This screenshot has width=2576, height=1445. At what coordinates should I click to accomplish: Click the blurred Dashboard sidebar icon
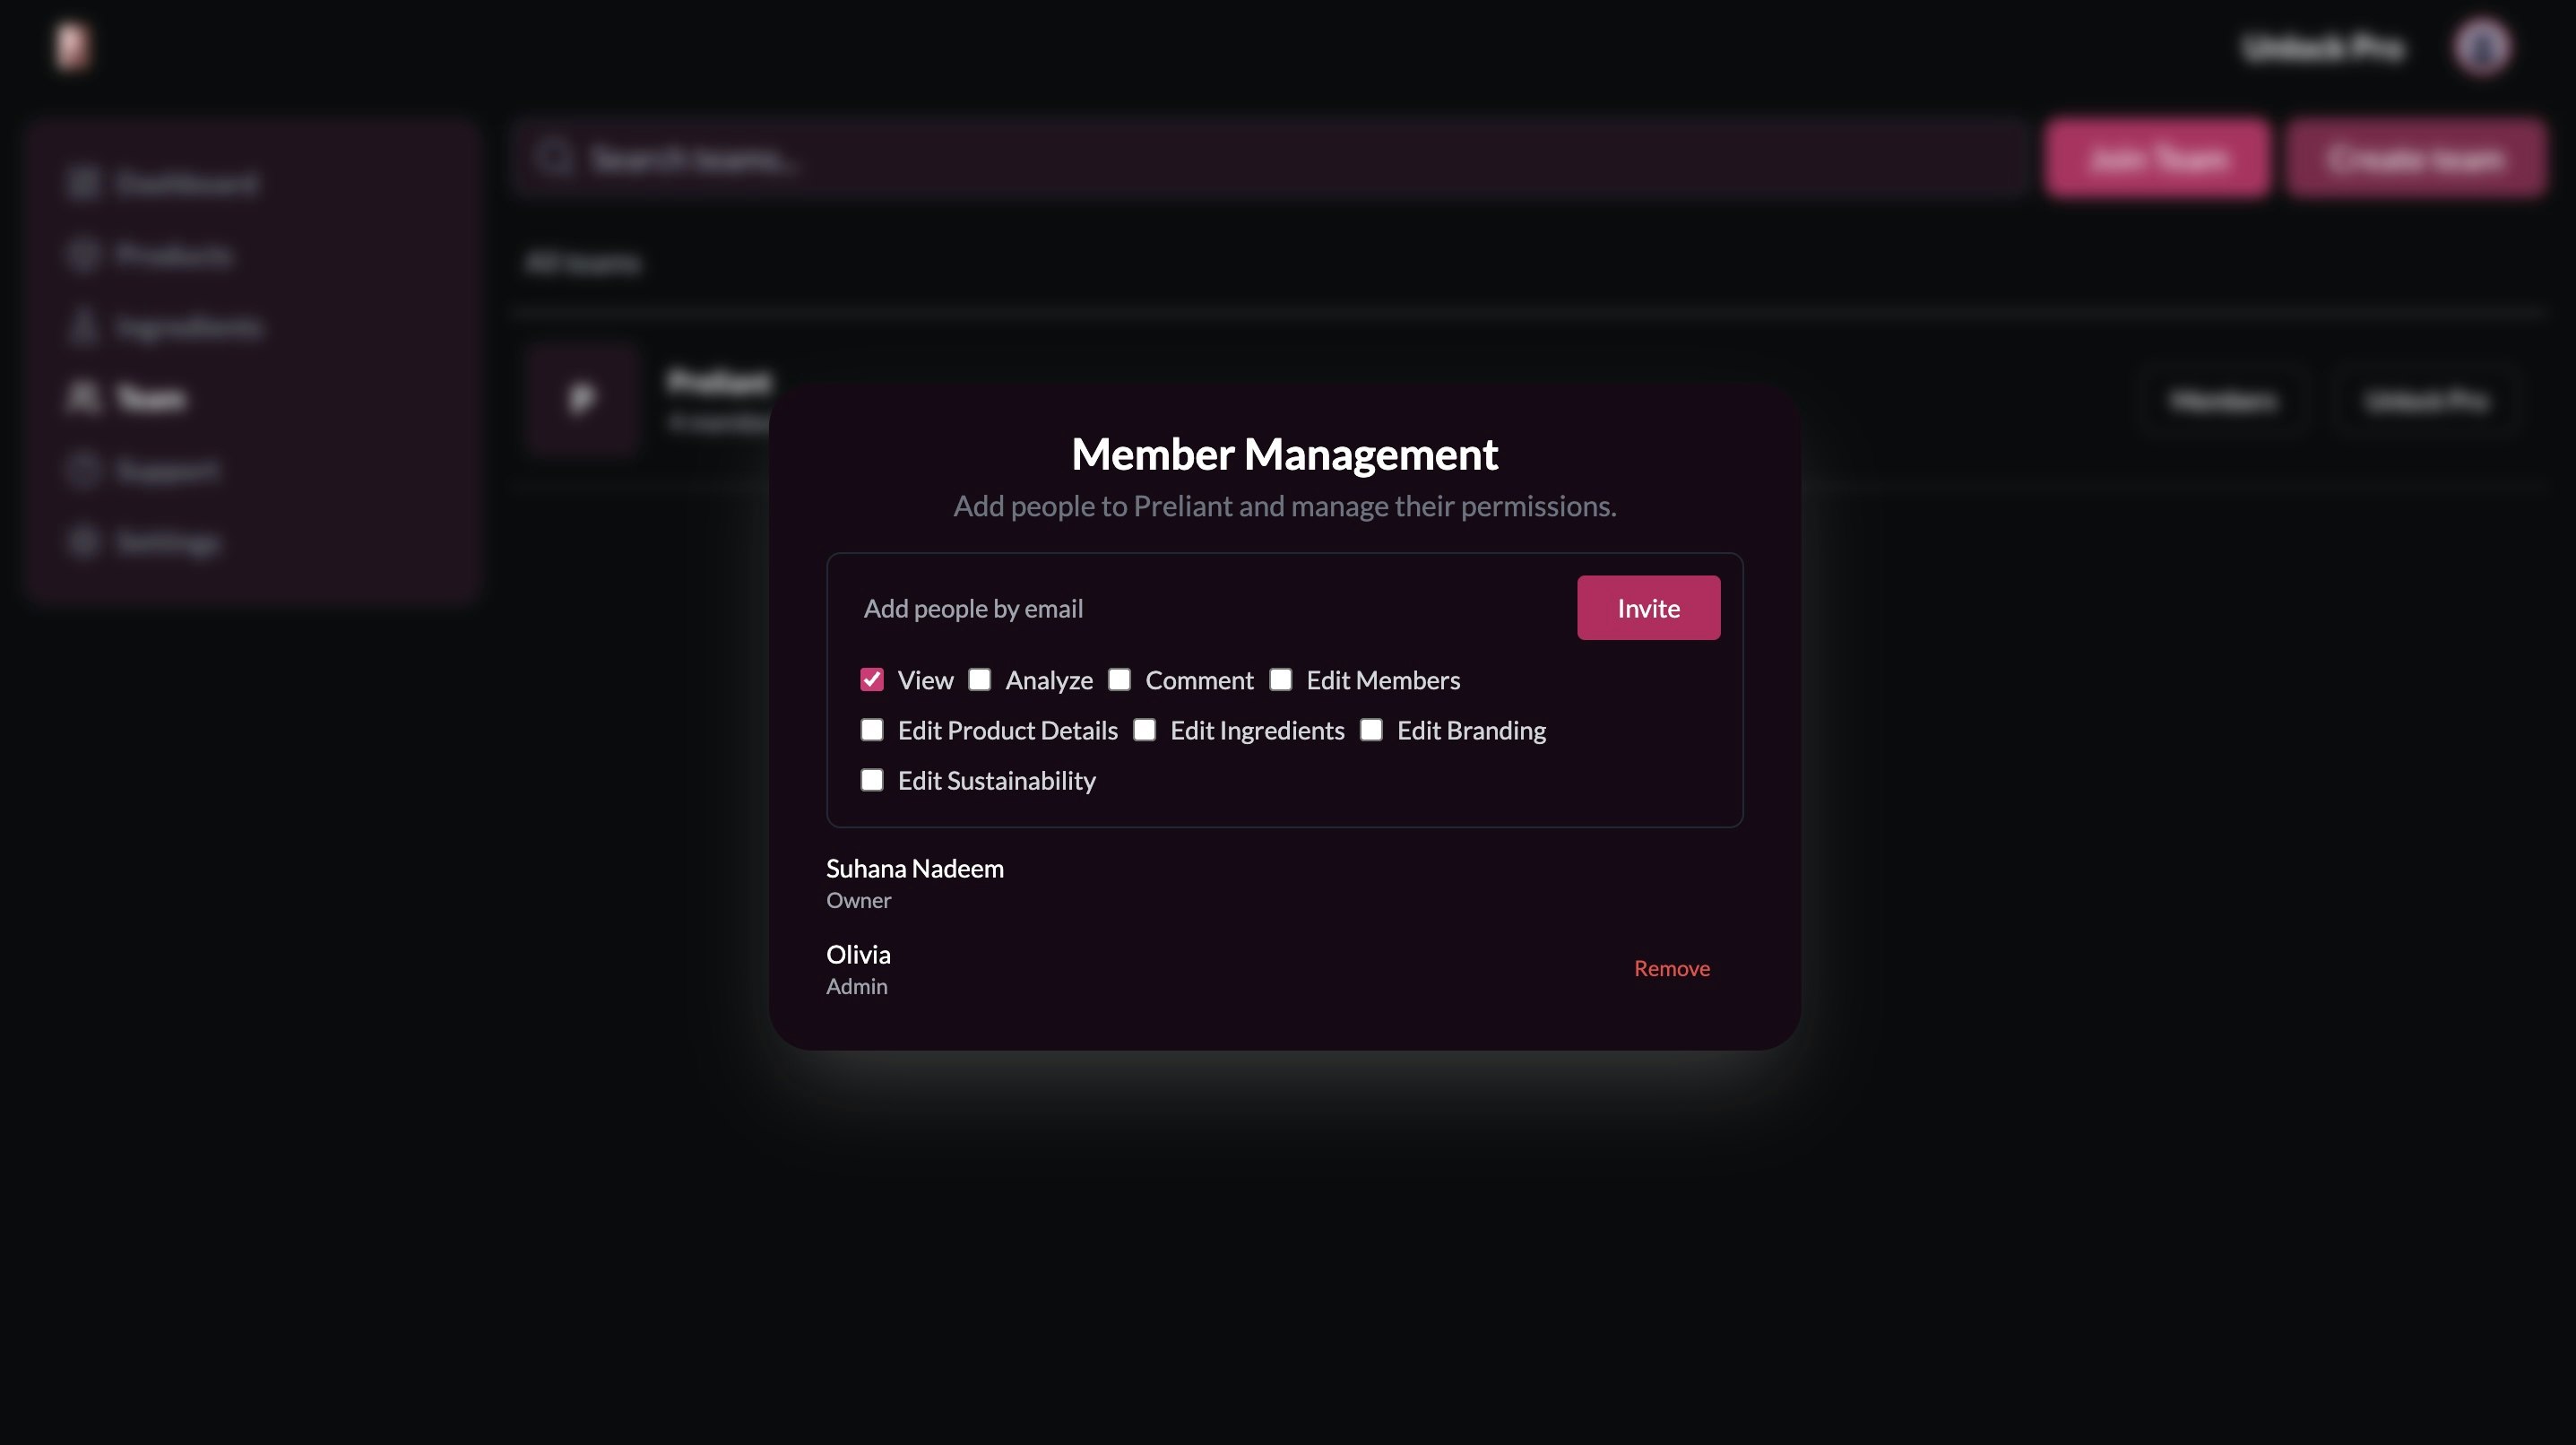point(83,183)
